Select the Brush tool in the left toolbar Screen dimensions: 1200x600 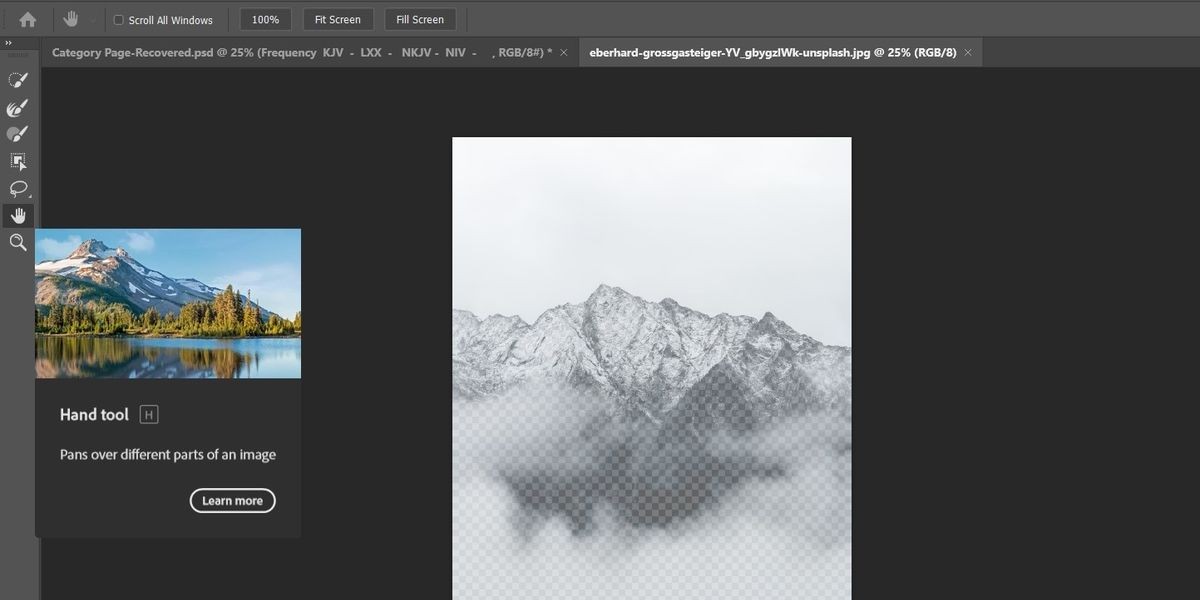tap(18, 134)
